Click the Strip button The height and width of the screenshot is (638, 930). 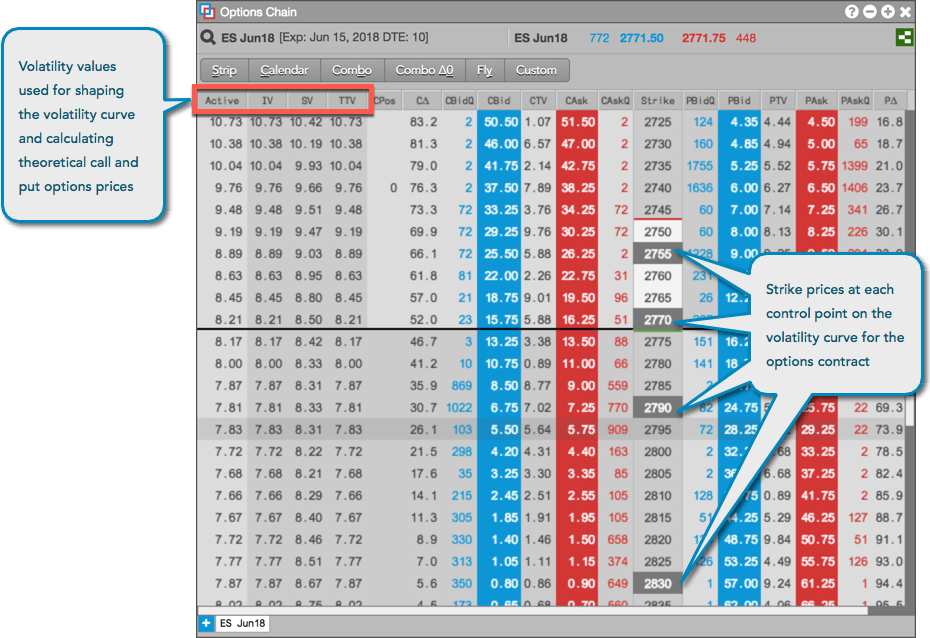pos(223,70)
